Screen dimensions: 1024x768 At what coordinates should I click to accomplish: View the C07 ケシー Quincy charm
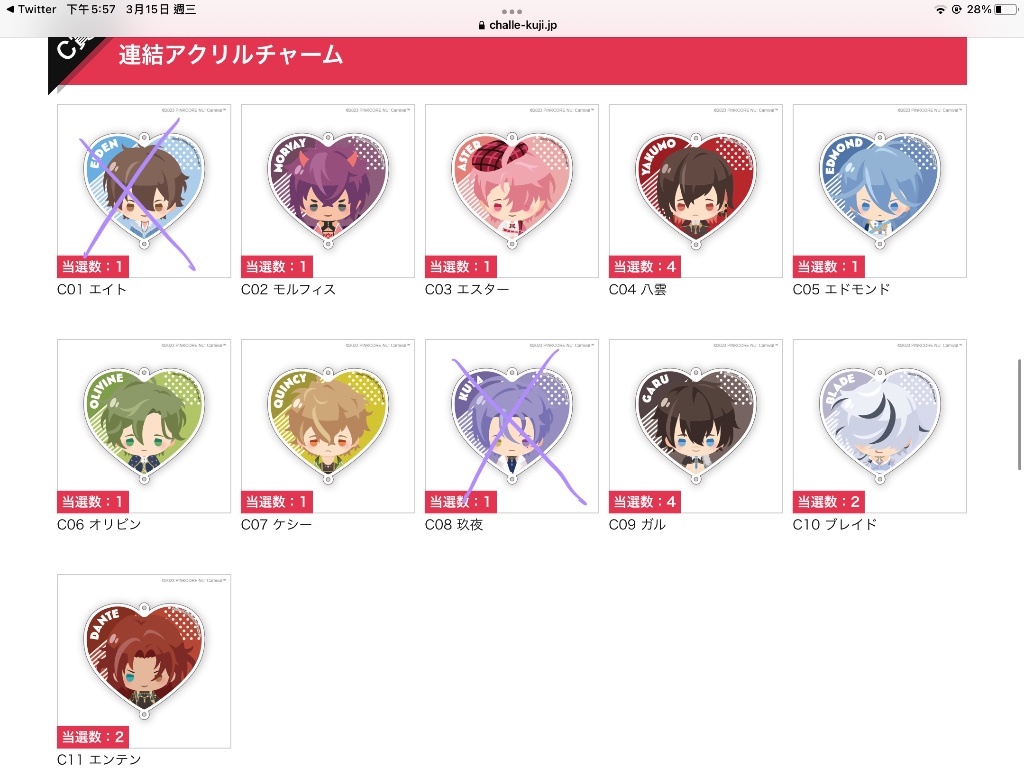pos(328,426)
